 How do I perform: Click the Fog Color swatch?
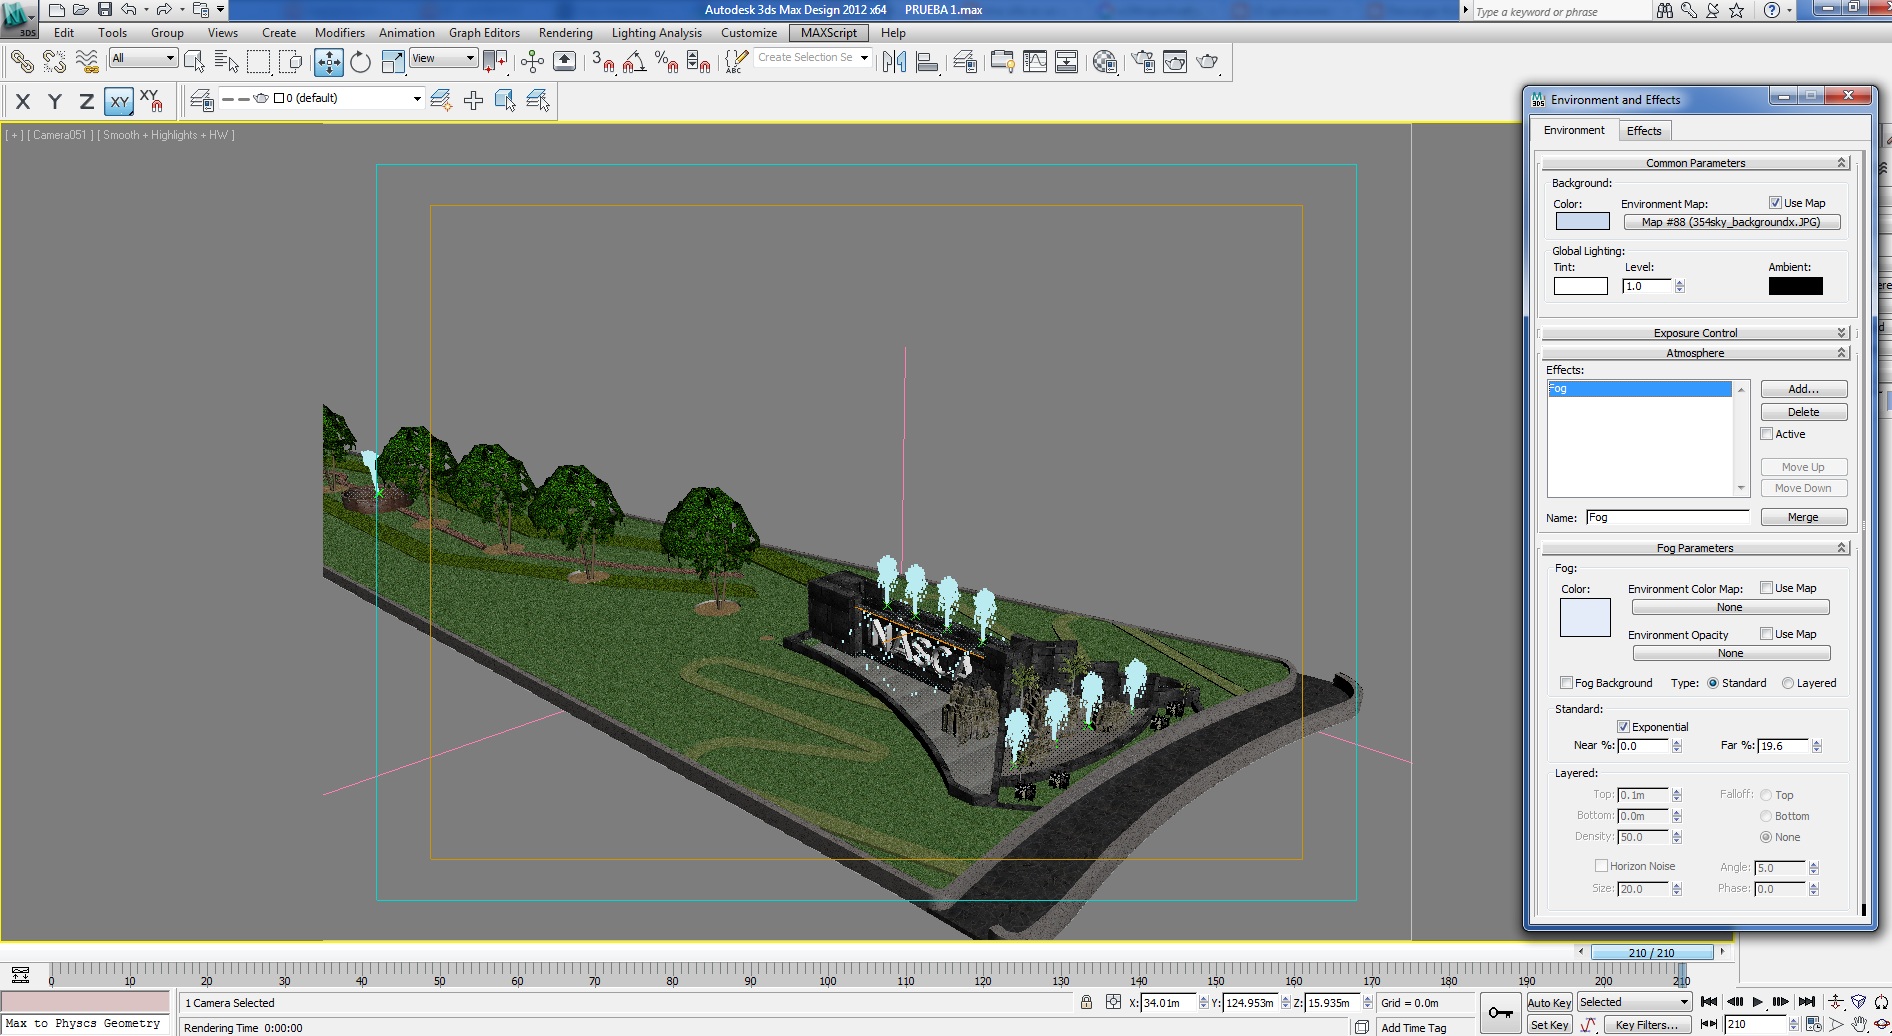click(1585, 617)
